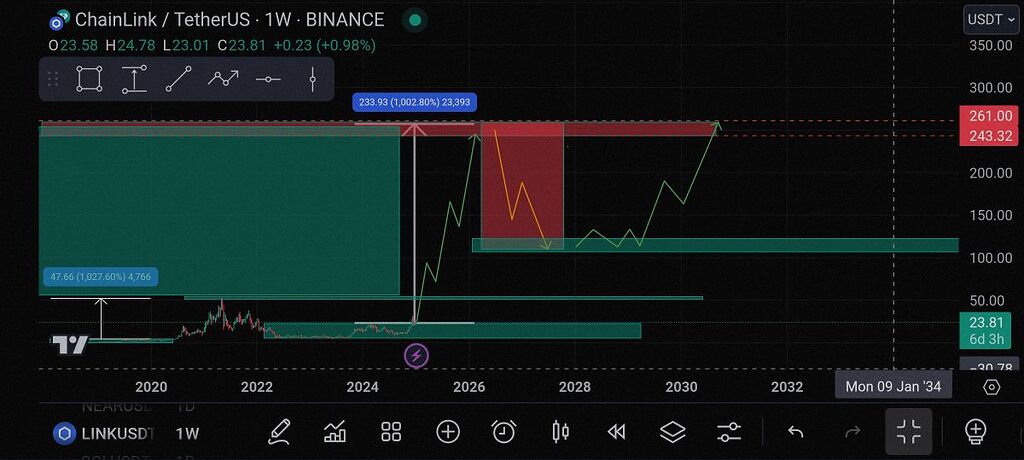The width and height of the screenshot is (1024, 460).
Task: Open the object tree layers icon
Action: [x=673, y=431]
